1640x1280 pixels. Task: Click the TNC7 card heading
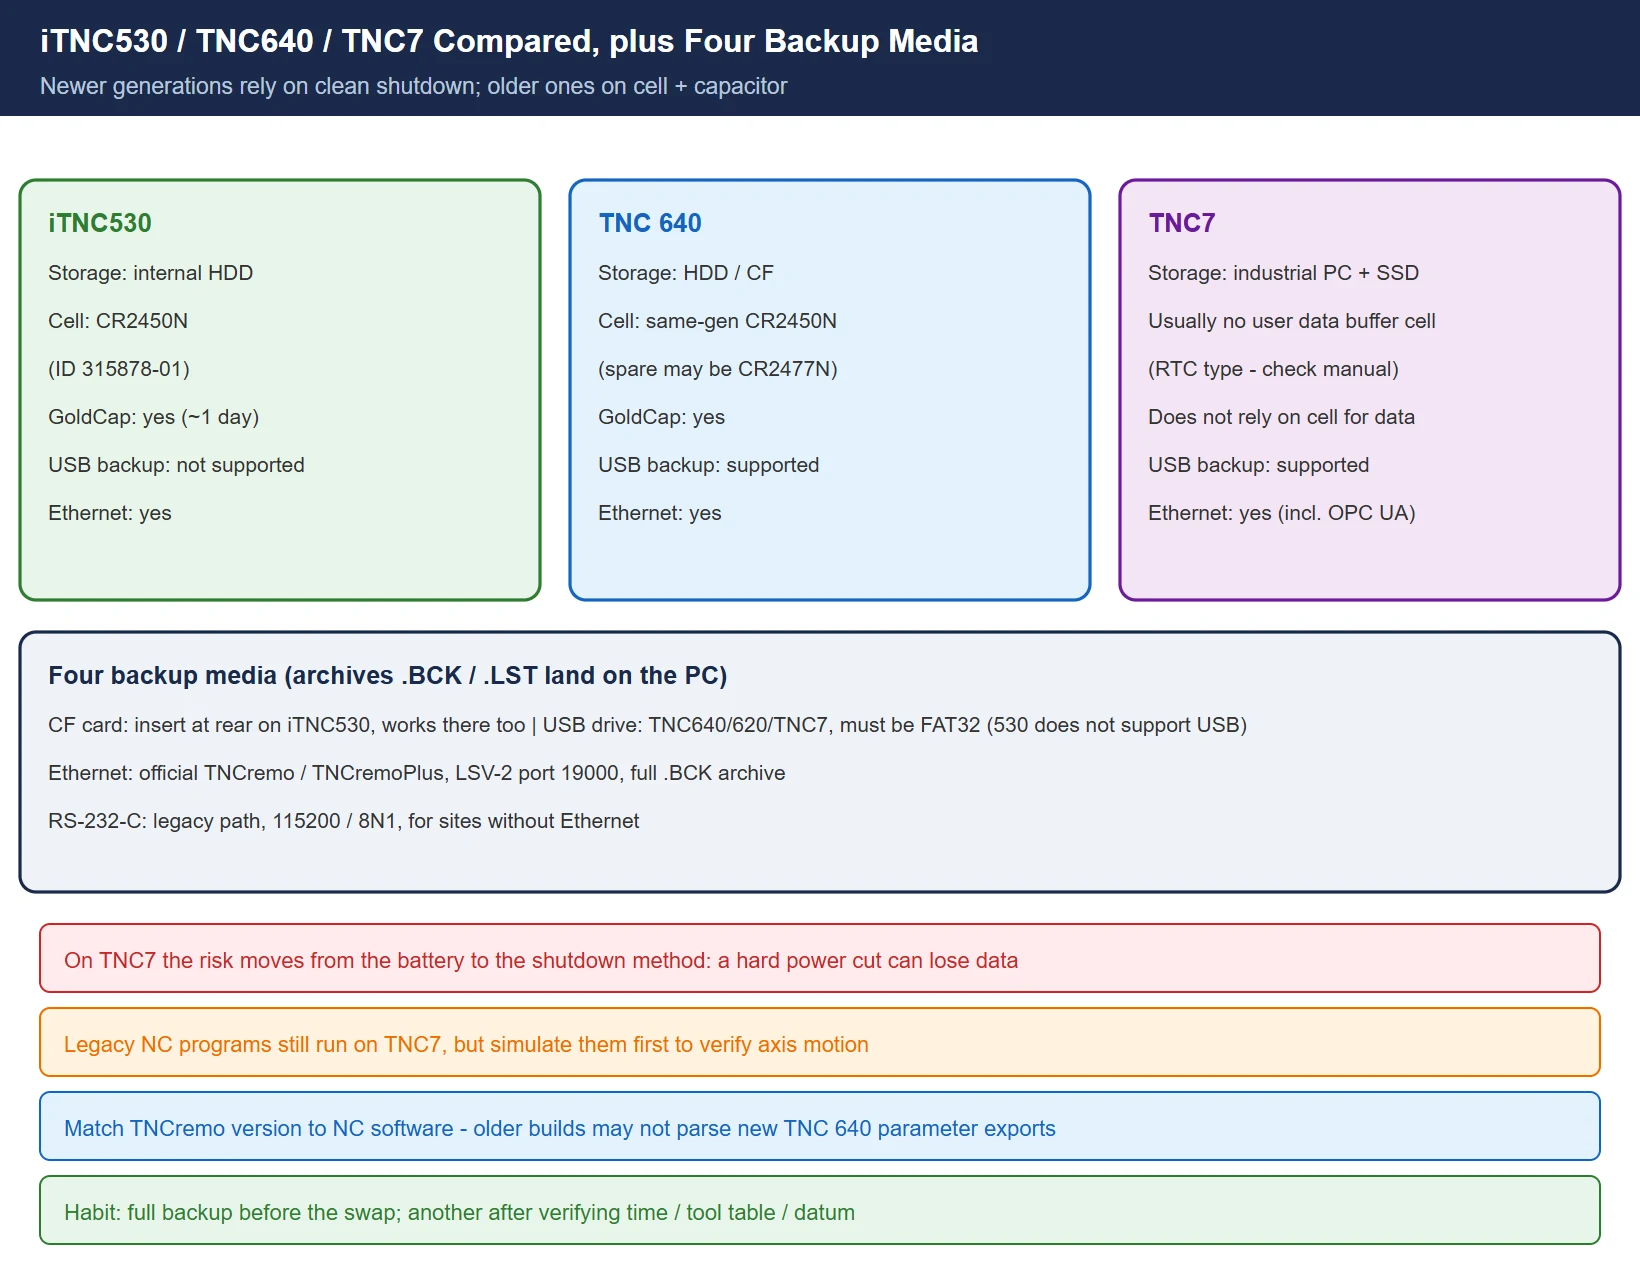1182,223
